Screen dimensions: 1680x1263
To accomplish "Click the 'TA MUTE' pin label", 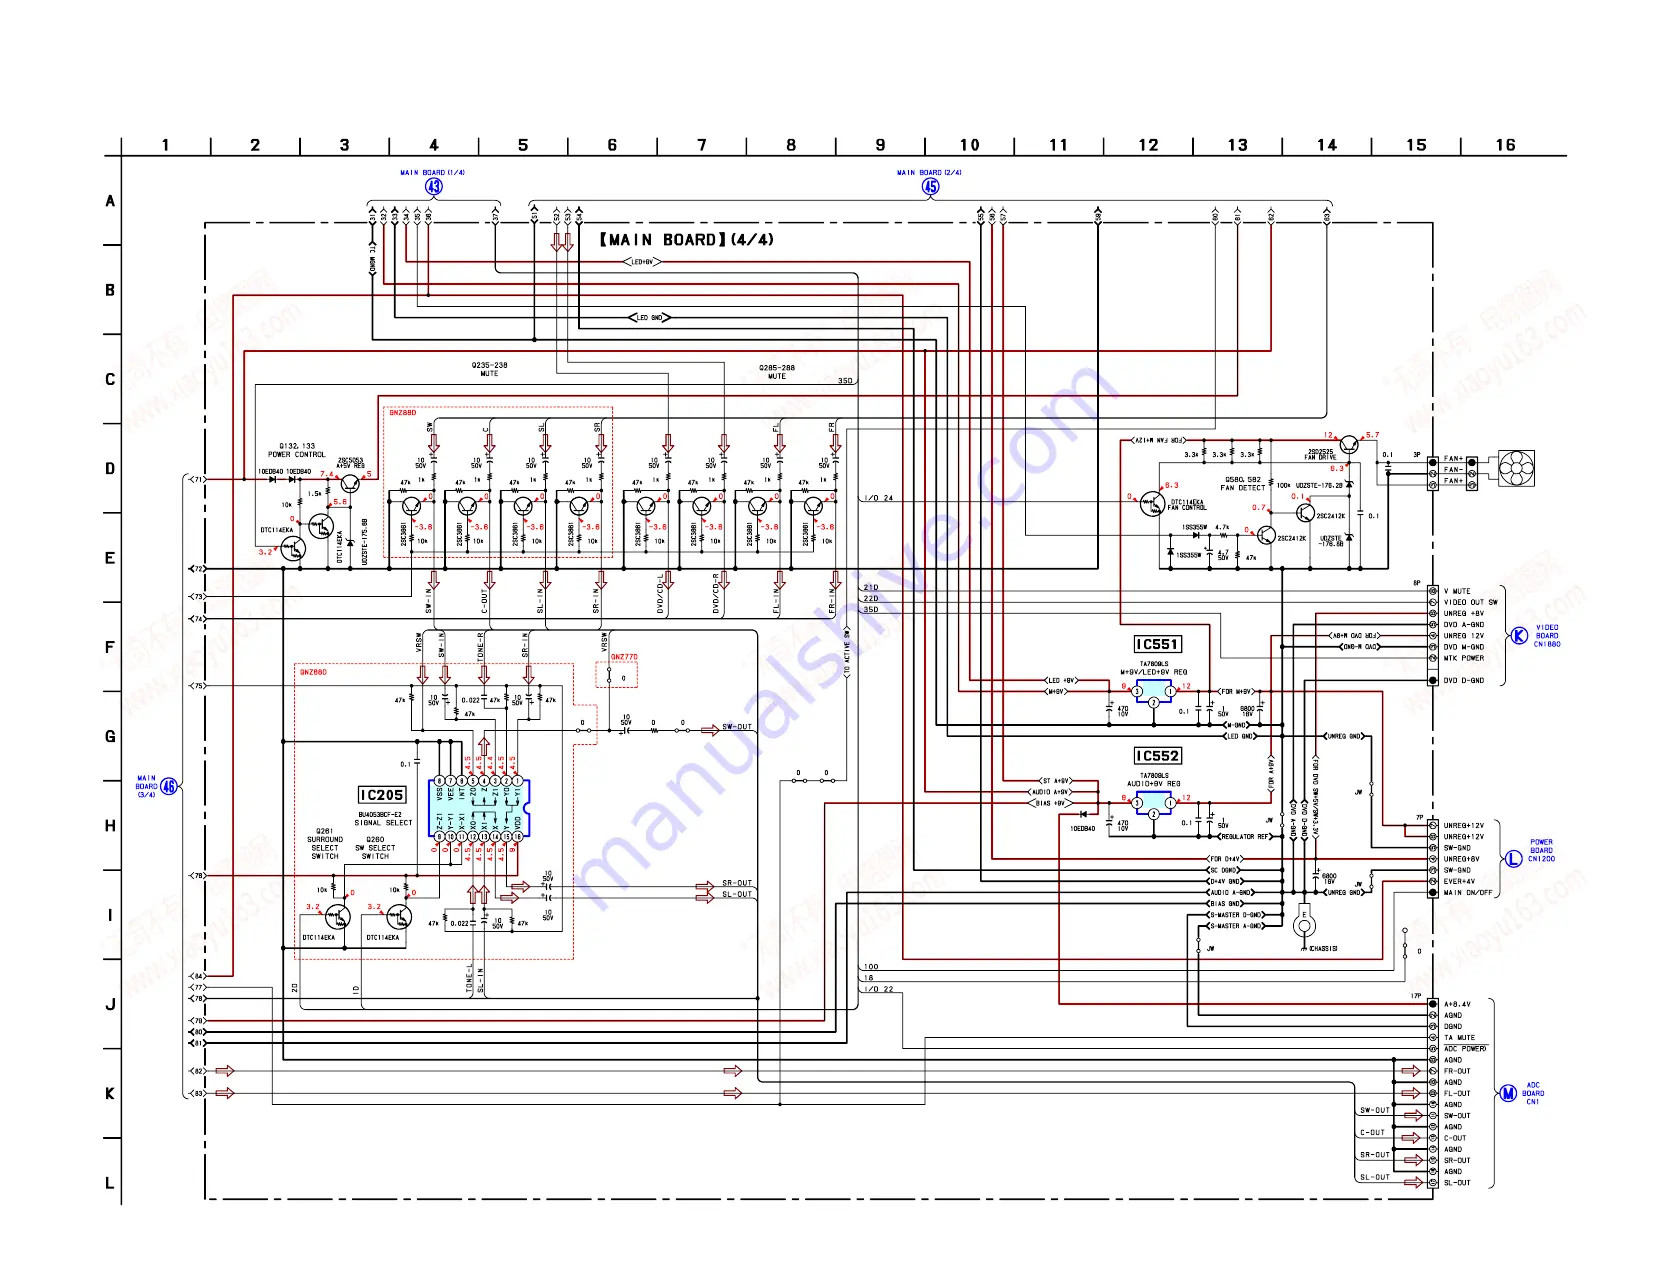I will tap(1459, 1038).
